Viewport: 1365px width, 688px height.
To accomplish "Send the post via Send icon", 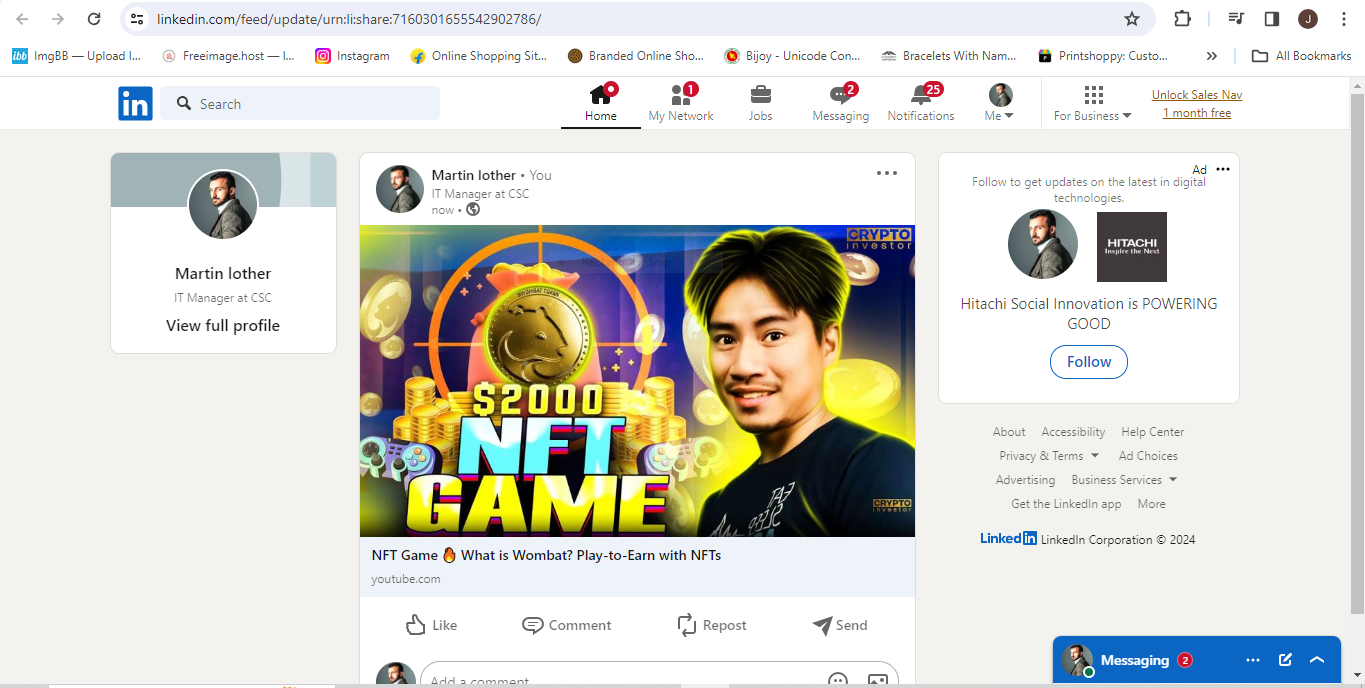I will [x=840, y=625].
